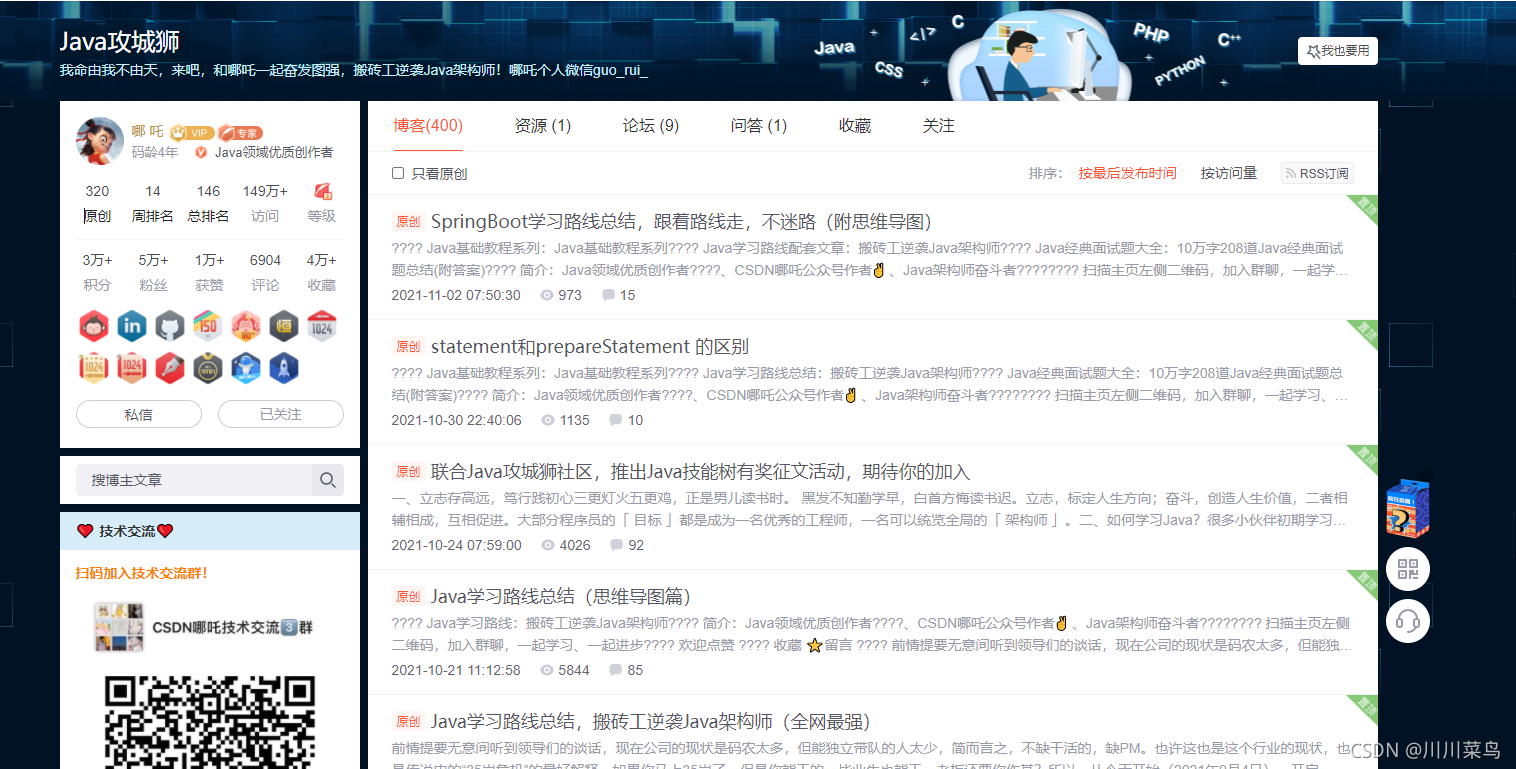Click the 我也要用 button
This screenshot has height=769, width=1516.
tap(1338, 51)
